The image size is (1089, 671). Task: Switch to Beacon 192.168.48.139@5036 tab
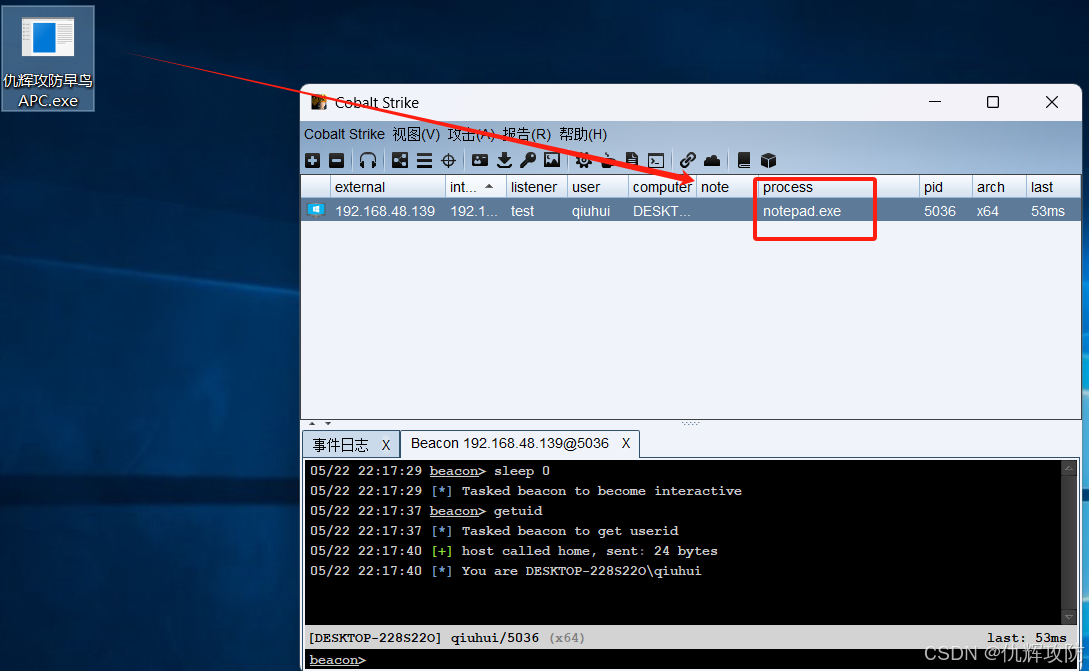coord(510,443)
